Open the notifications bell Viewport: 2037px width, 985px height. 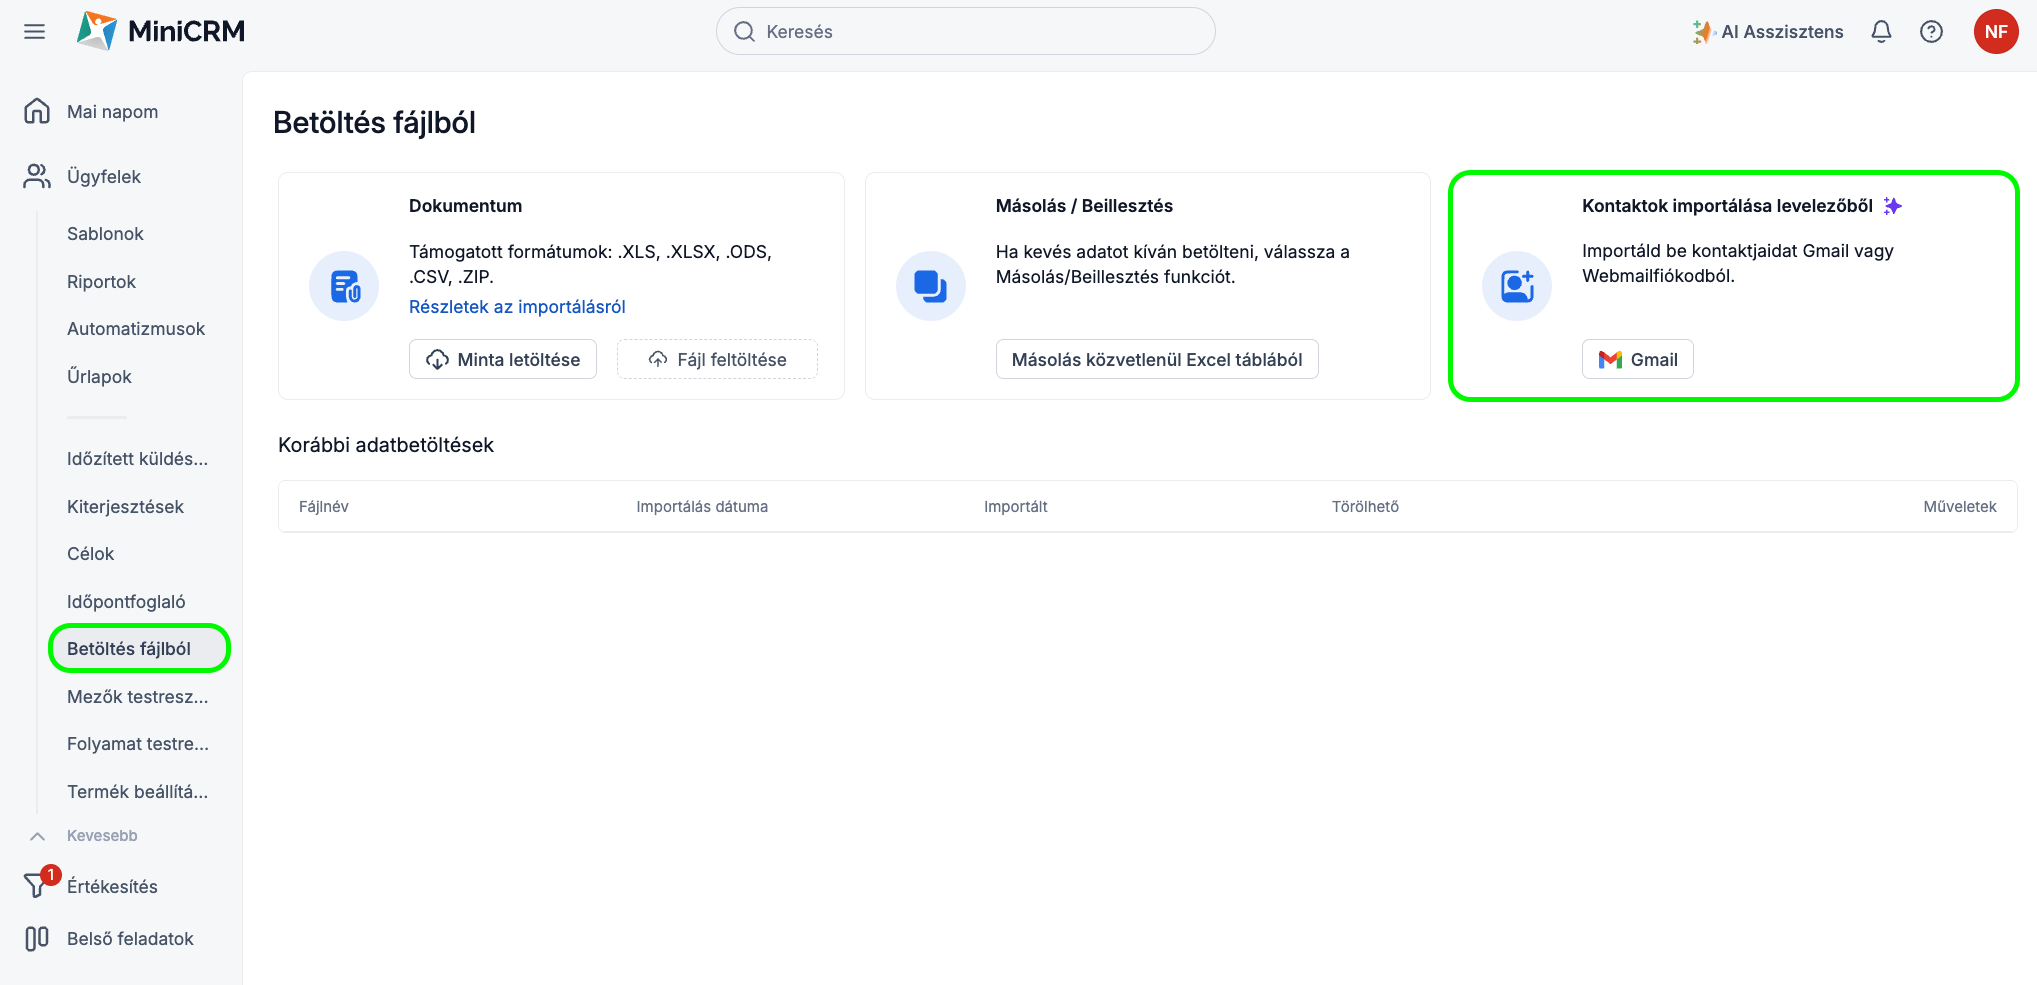[1880, 32]
